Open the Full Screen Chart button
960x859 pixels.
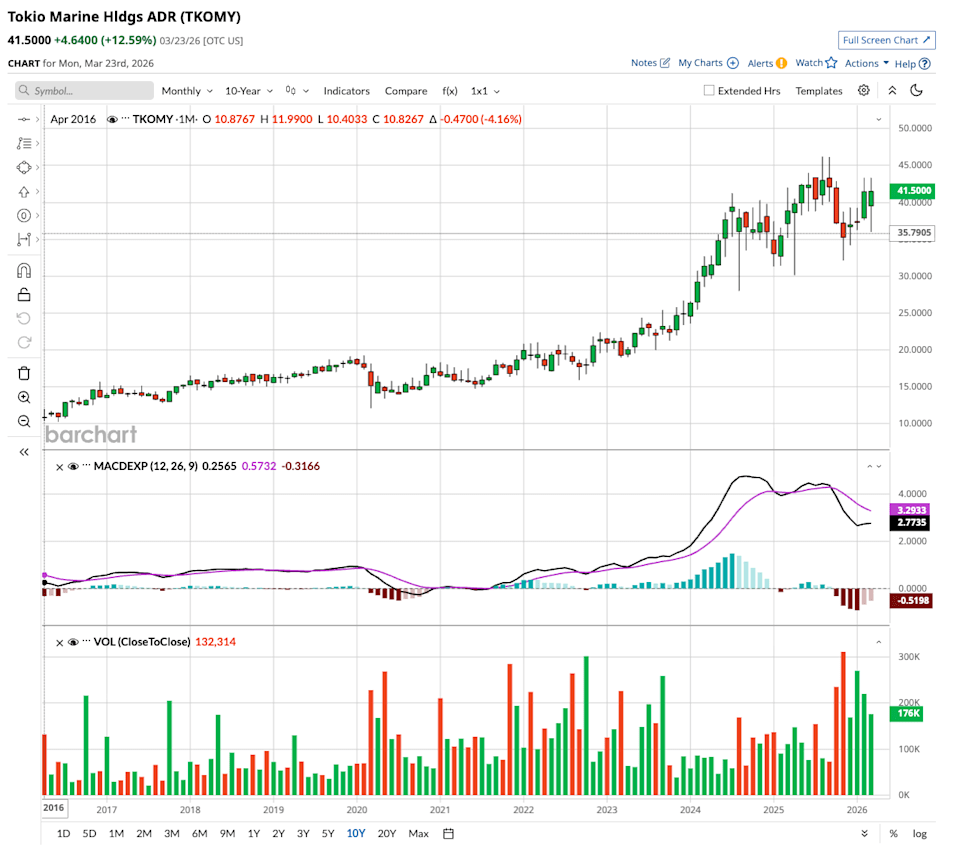pyautogui.click(x=886, y=40)
